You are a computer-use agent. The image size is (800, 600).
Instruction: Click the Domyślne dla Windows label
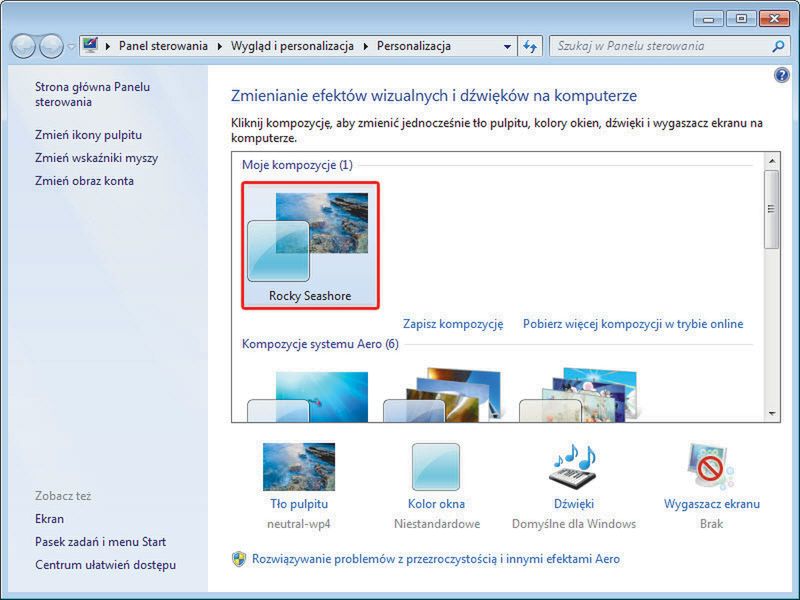click(574, 524)
